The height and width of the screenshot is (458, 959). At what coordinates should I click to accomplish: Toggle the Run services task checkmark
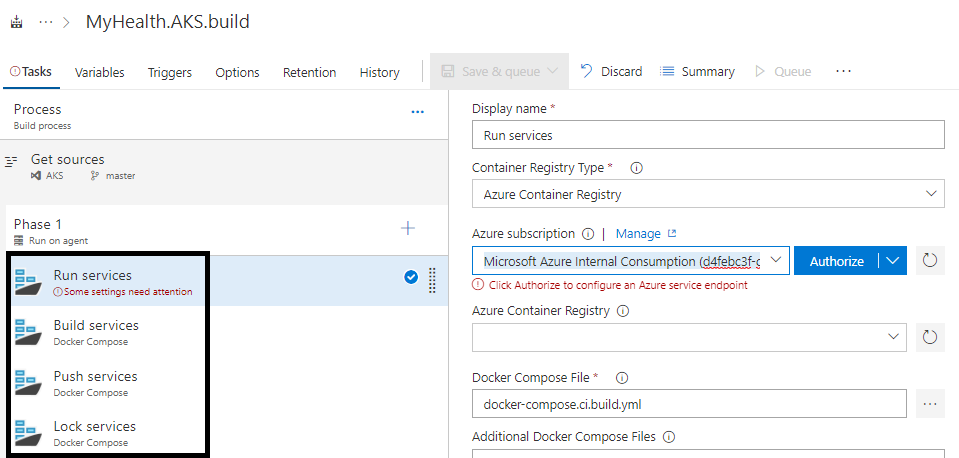click(x=411, y=277)
